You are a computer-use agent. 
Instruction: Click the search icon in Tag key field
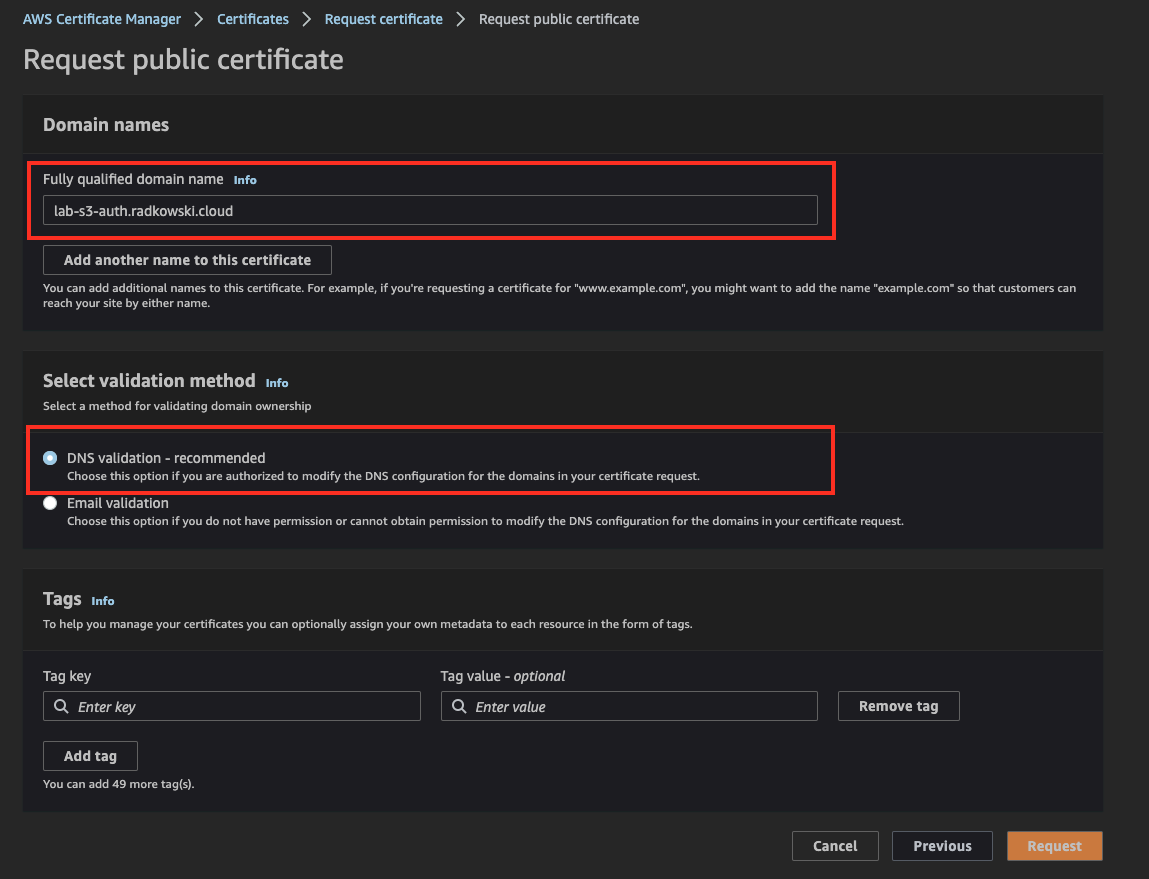click(x=62, y=706)
